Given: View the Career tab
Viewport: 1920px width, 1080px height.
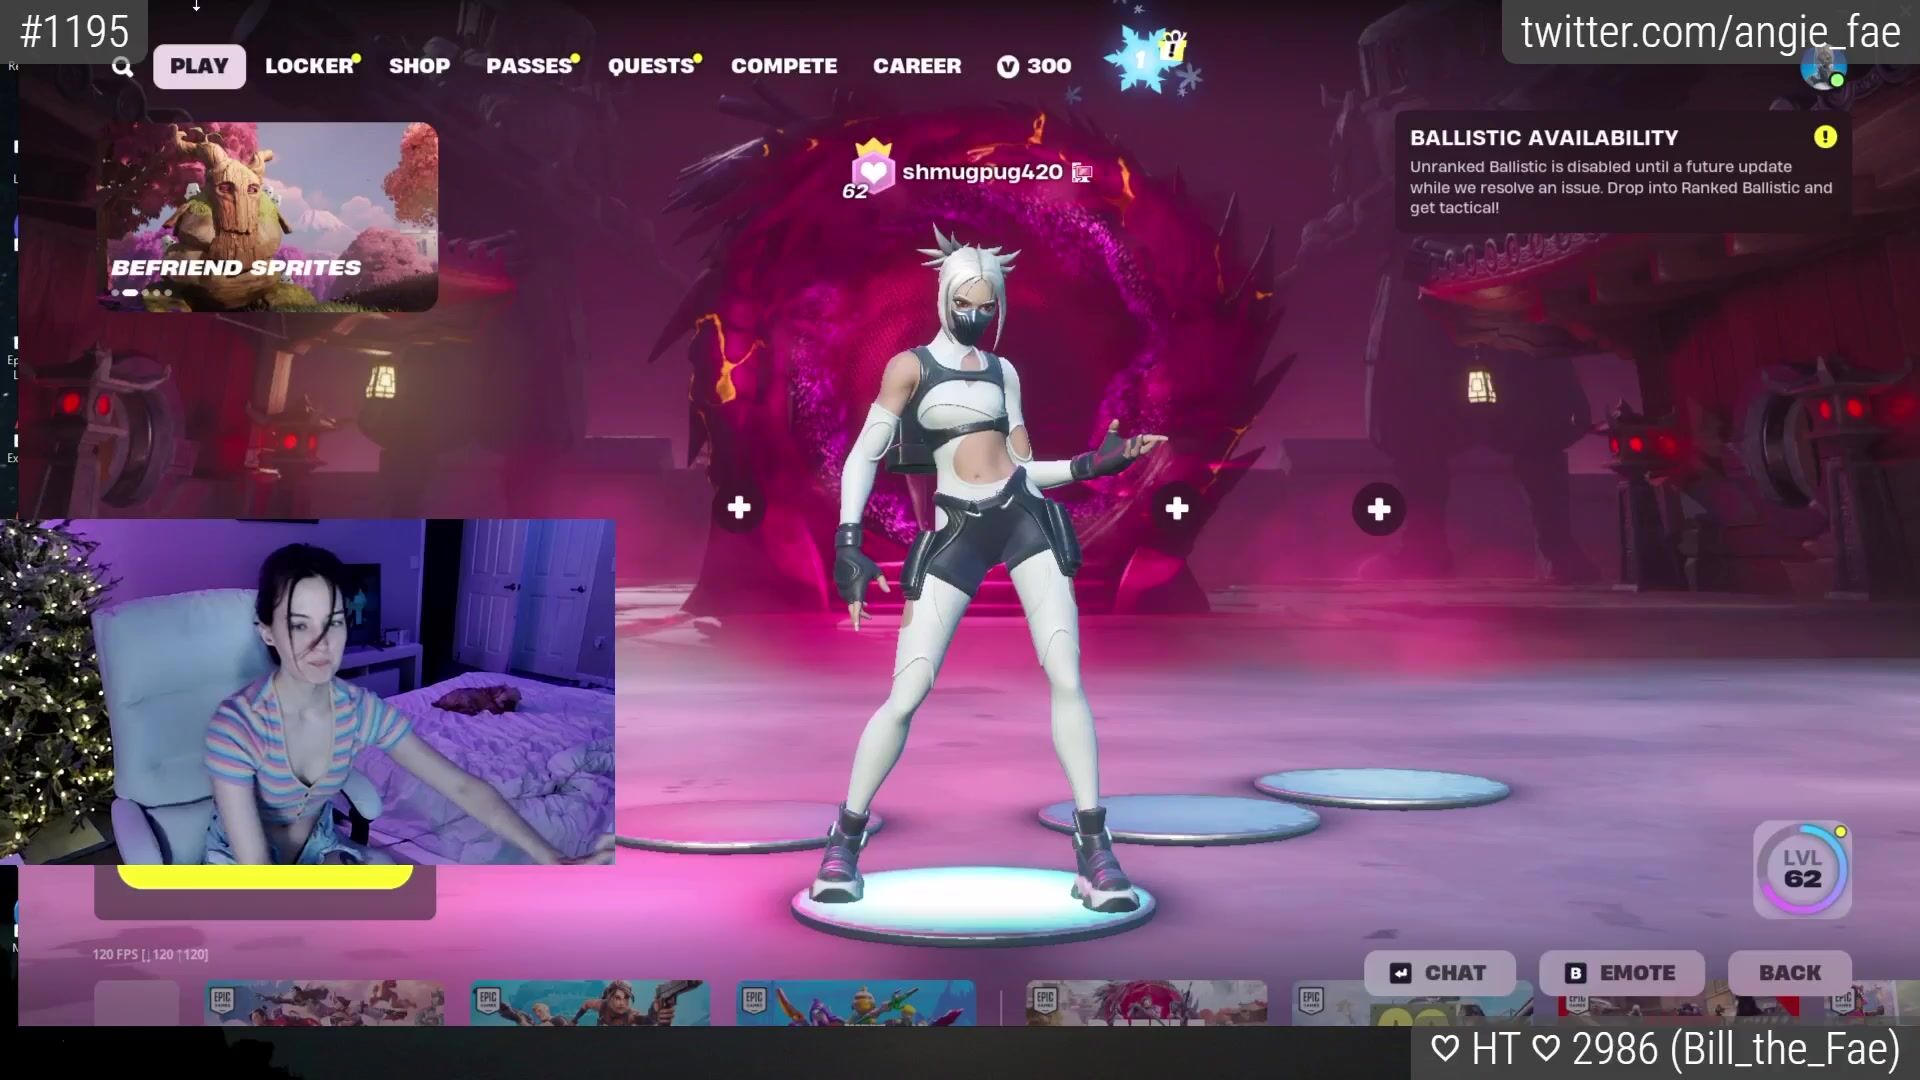Looking at the screenshot, I should click(x=917, y=66).
